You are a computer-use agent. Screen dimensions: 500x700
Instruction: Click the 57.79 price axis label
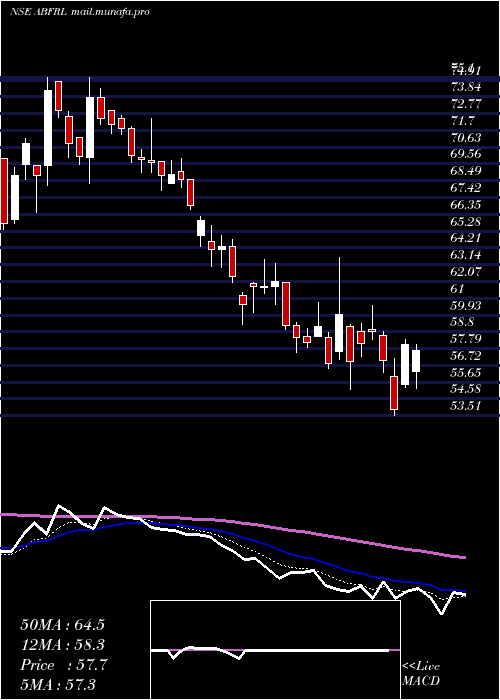467,339
